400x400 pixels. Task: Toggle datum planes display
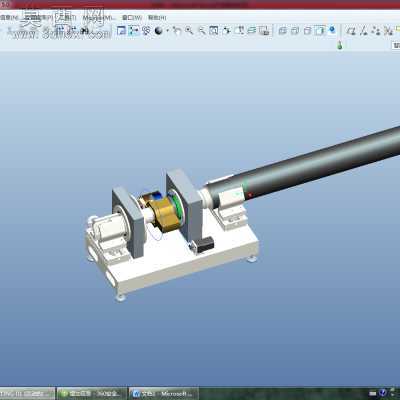pos(350,31)
